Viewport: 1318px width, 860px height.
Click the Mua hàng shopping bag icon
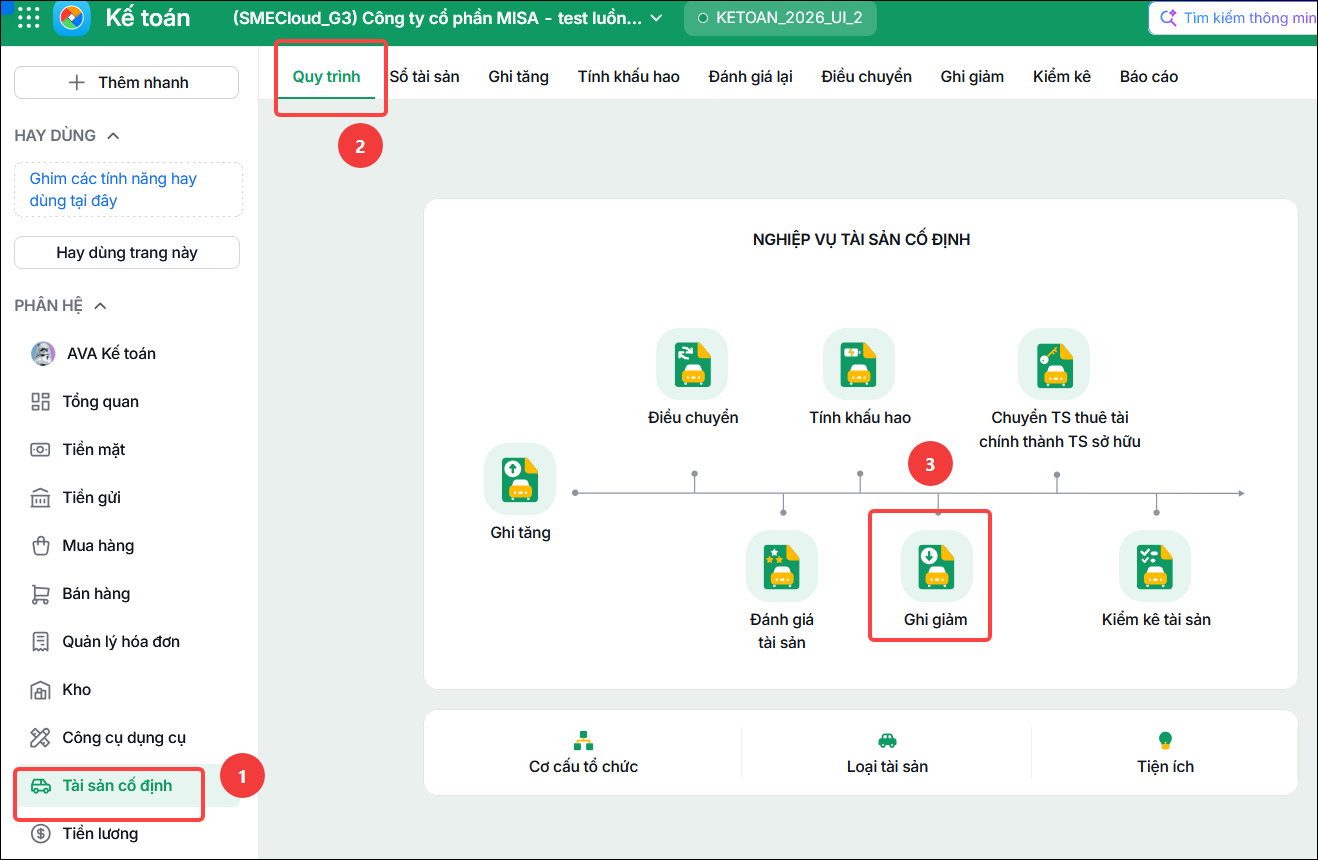(x=41, y=546)
